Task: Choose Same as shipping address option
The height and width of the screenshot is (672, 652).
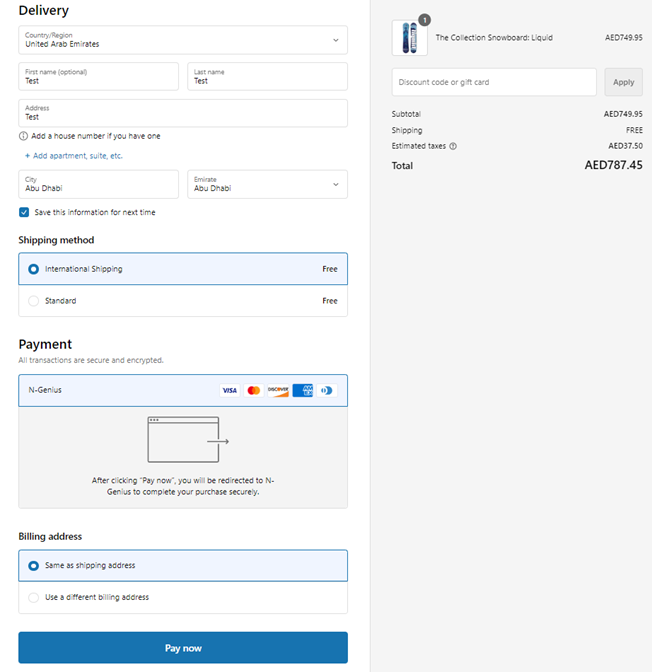Action: (183, 566)
